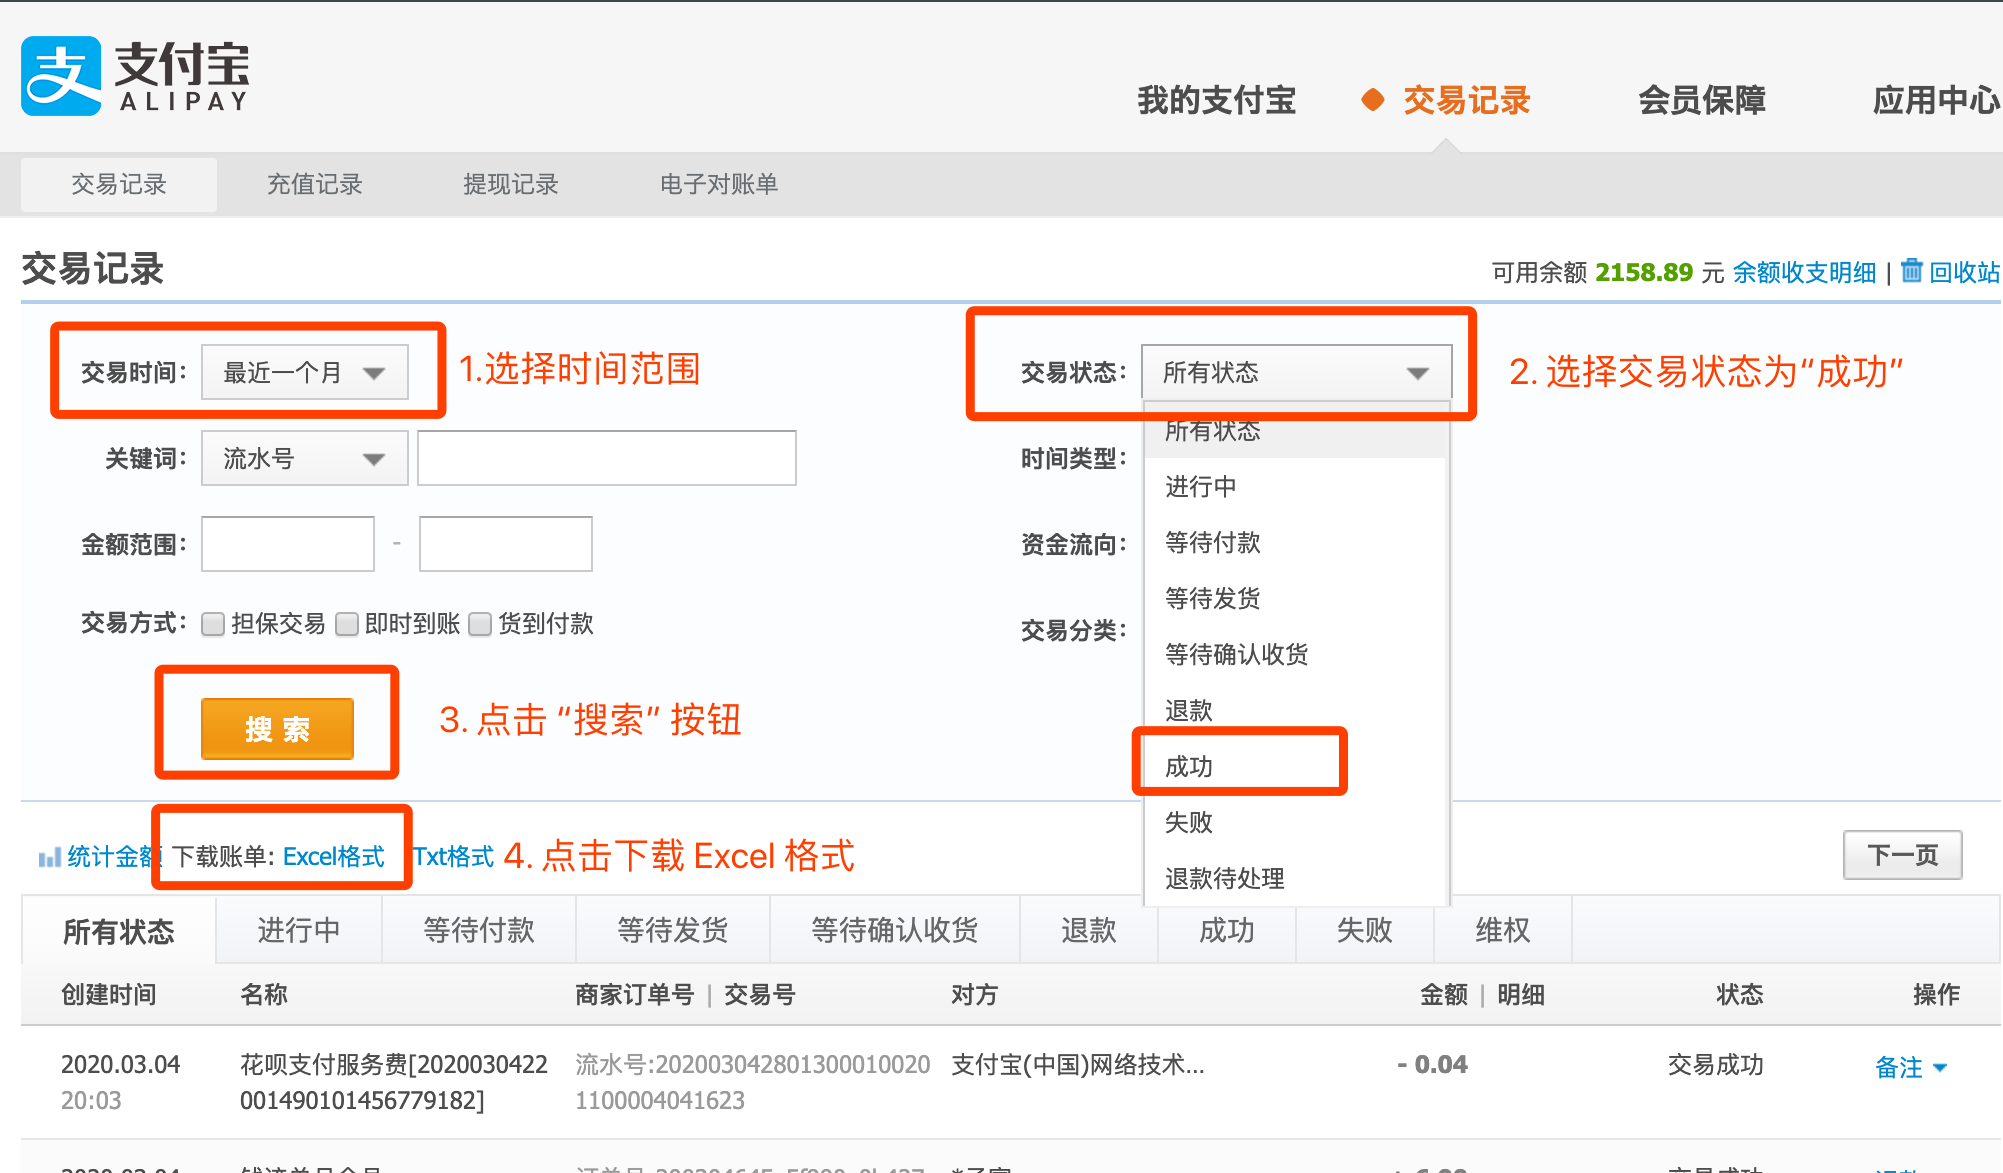This screenshot has width=2003, height=1173.
Task: Click the Alipay logo icon
Action: click(x=61, y=75)
